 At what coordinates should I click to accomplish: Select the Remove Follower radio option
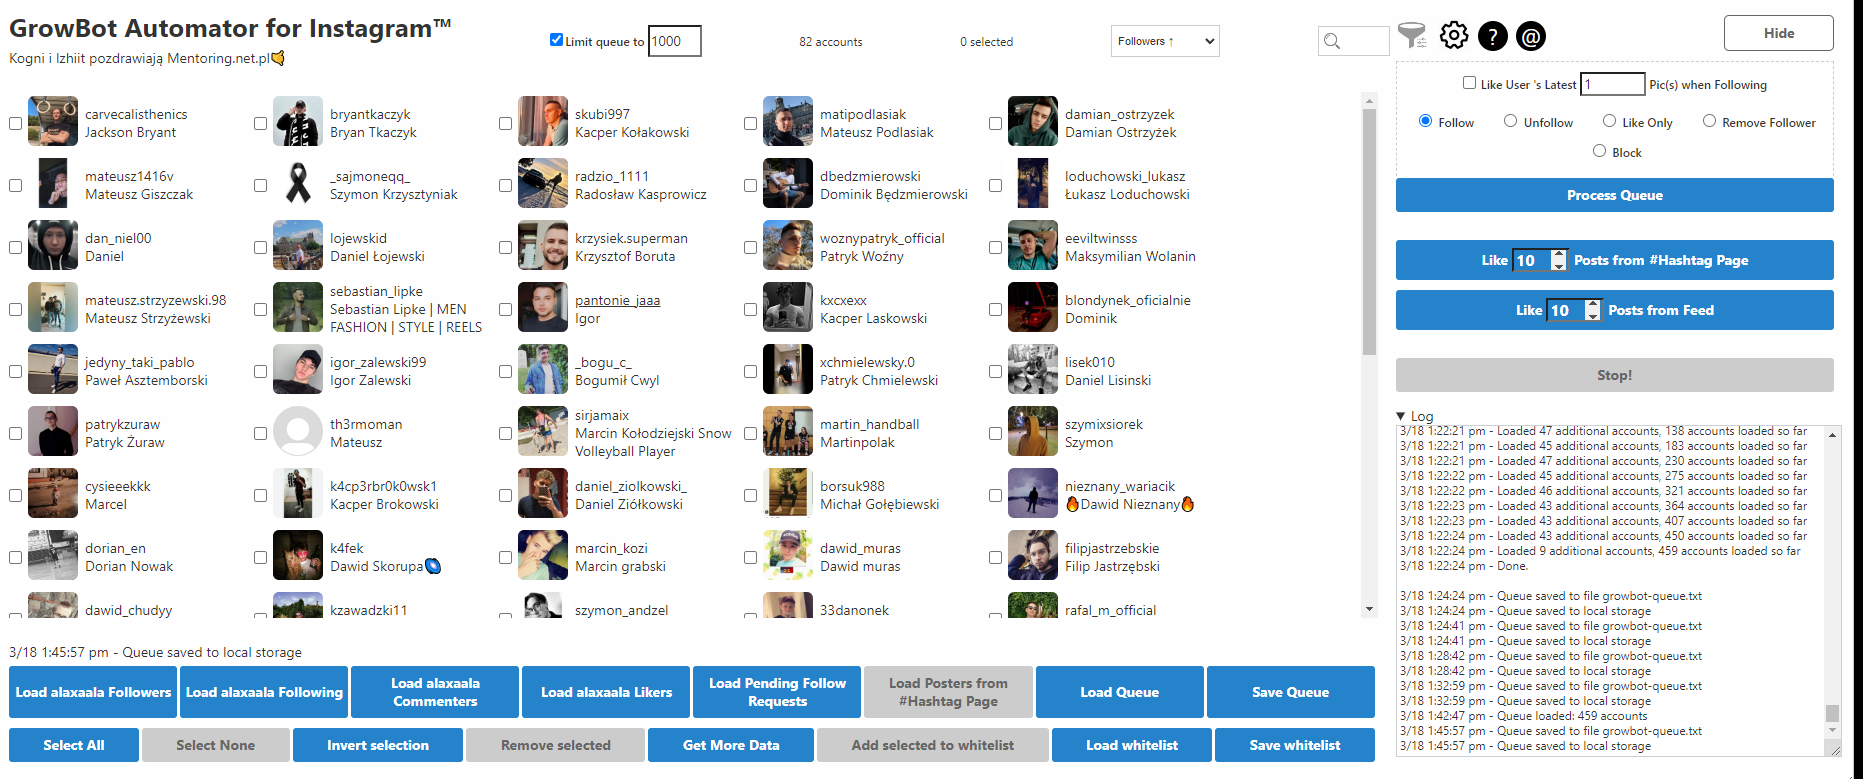tap(1709, 121)
